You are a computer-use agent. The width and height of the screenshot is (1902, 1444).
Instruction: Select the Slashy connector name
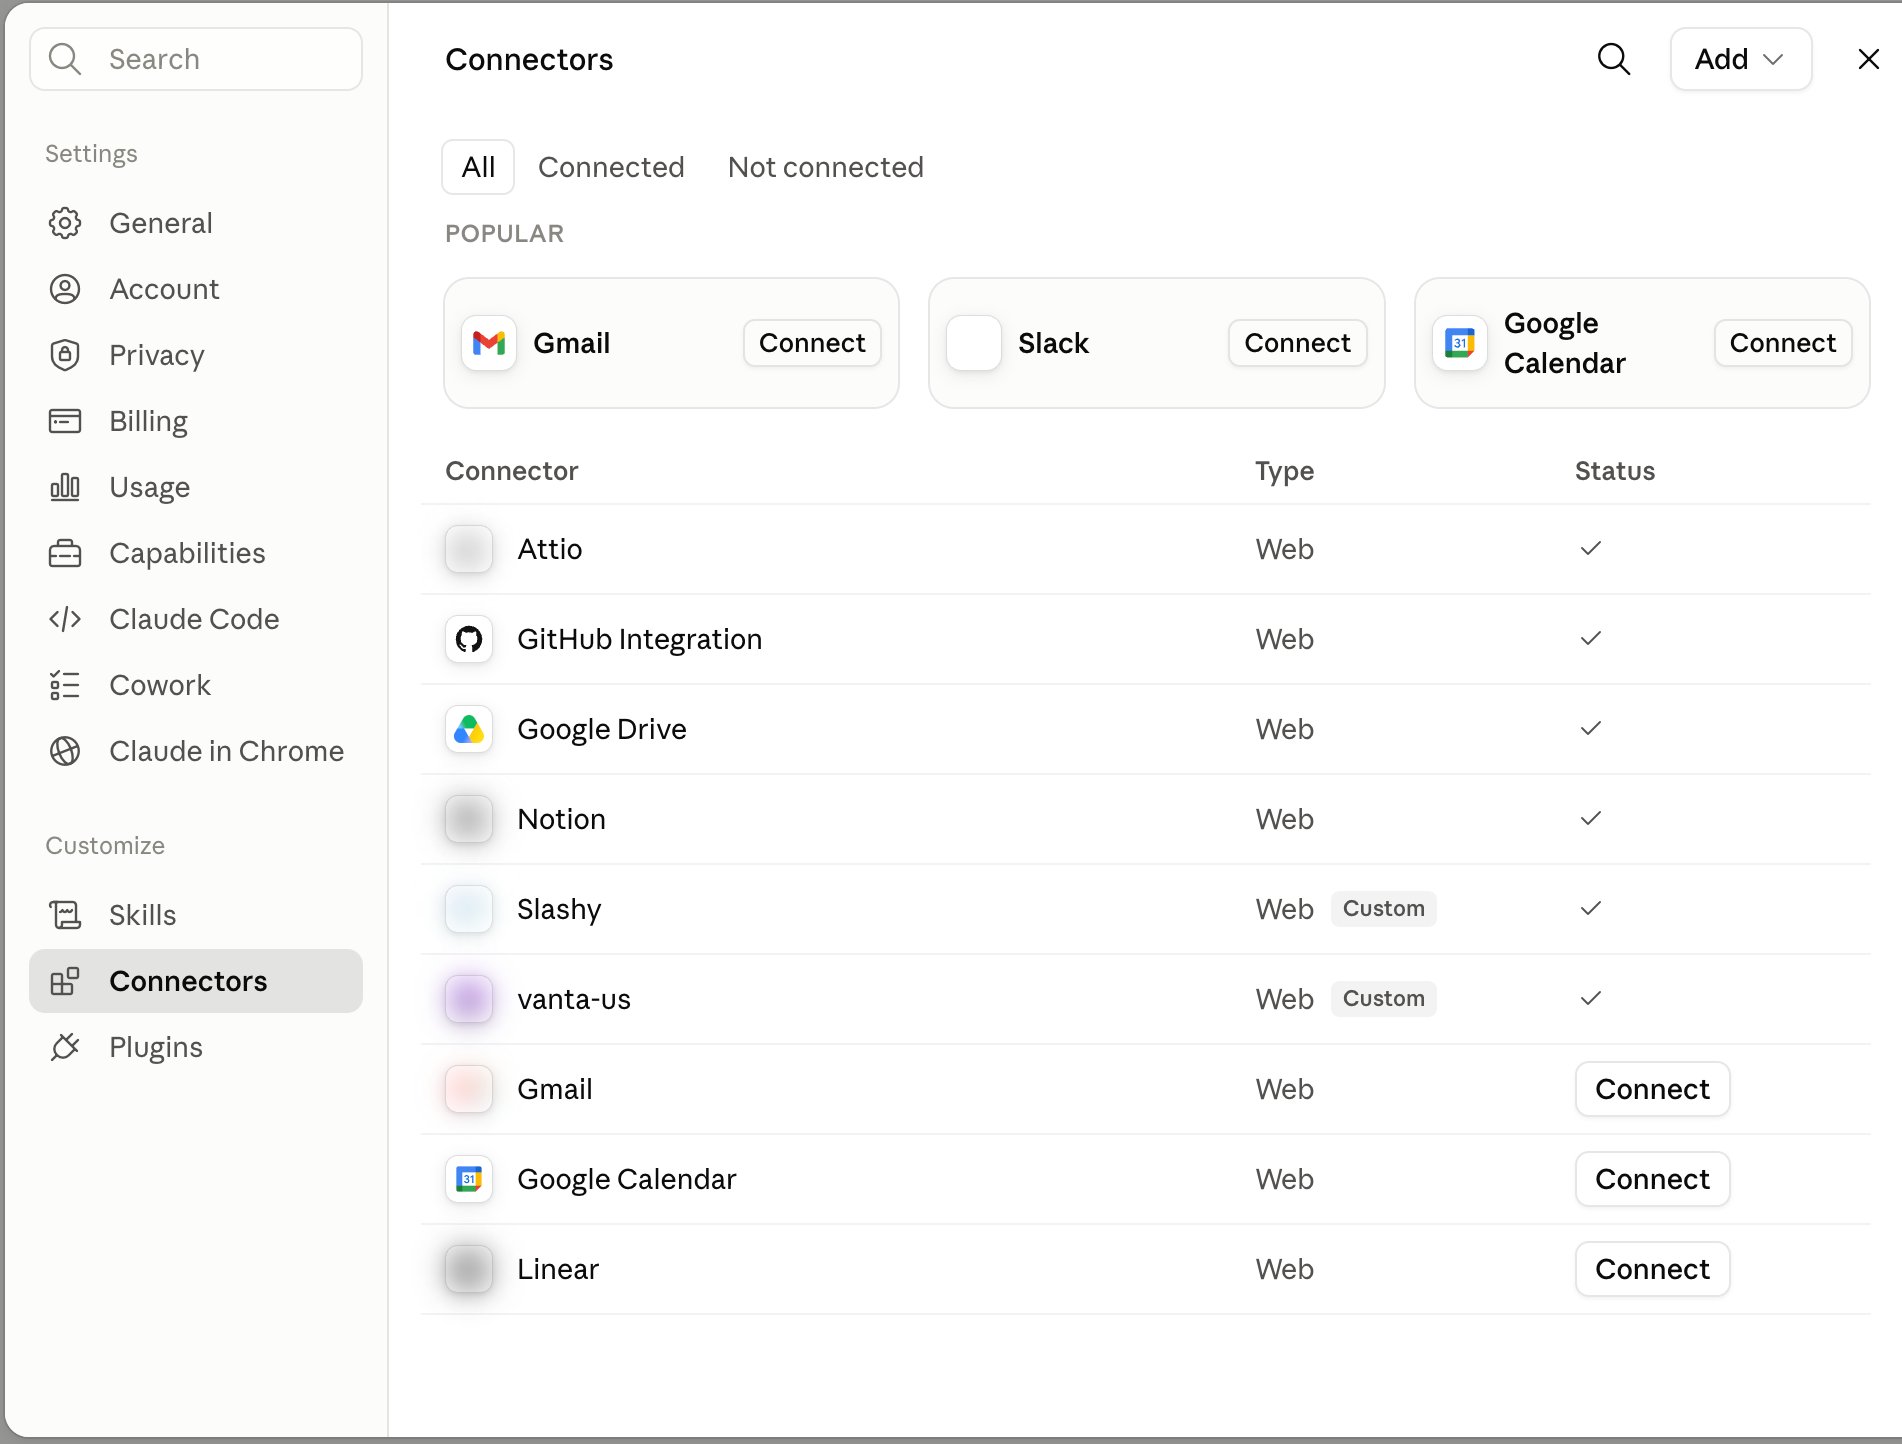559,909
